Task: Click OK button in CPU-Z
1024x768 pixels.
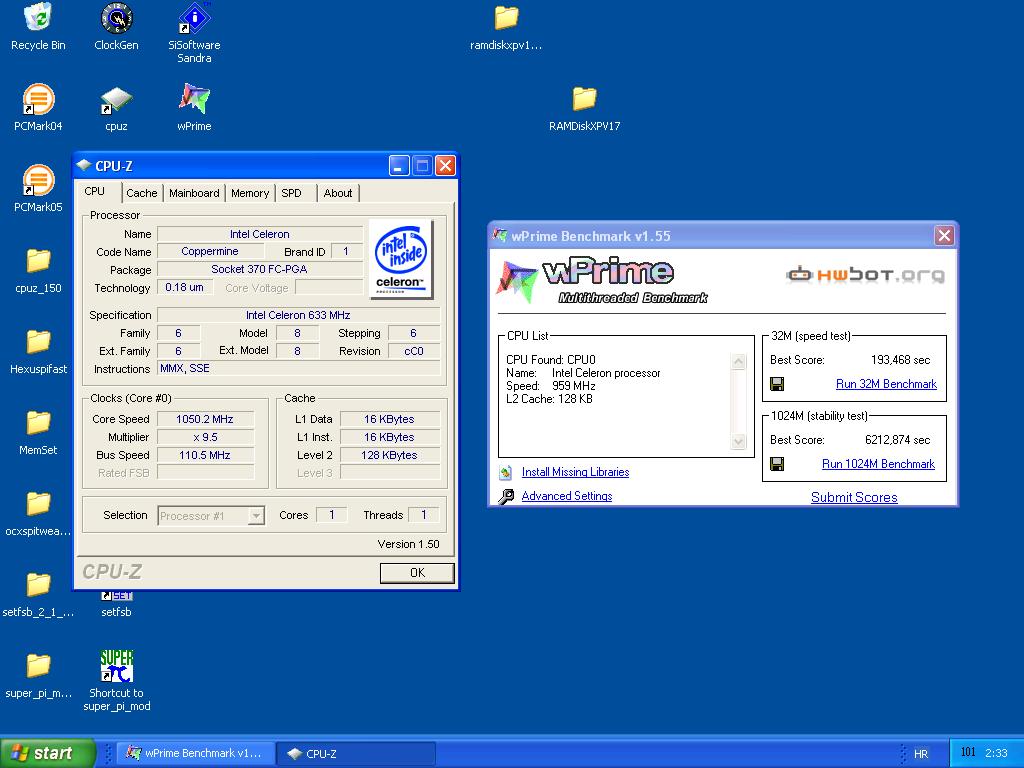Action: (x=417, y=573)
